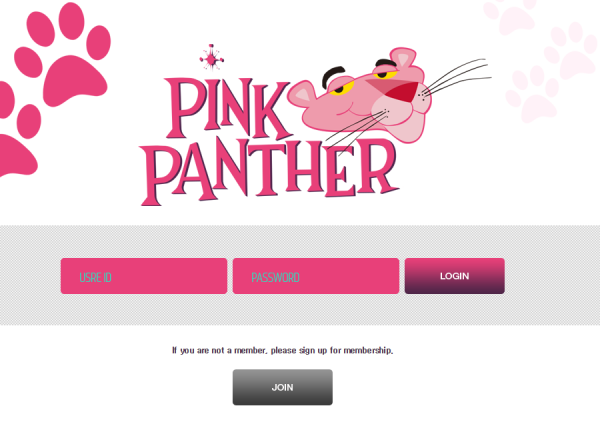Click the gray JOIN button
Screen dimensions: 600x440
click(282, 387)
